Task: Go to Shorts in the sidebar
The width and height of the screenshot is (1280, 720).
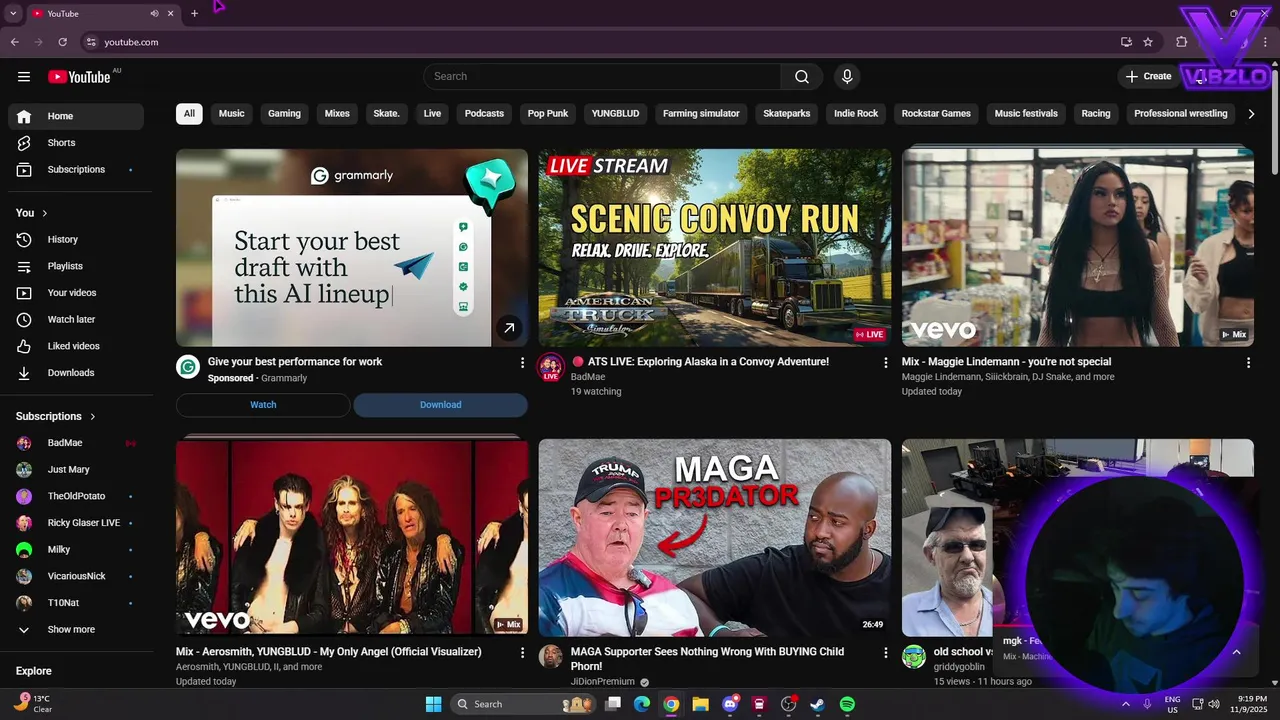Action: pos(76,143)
